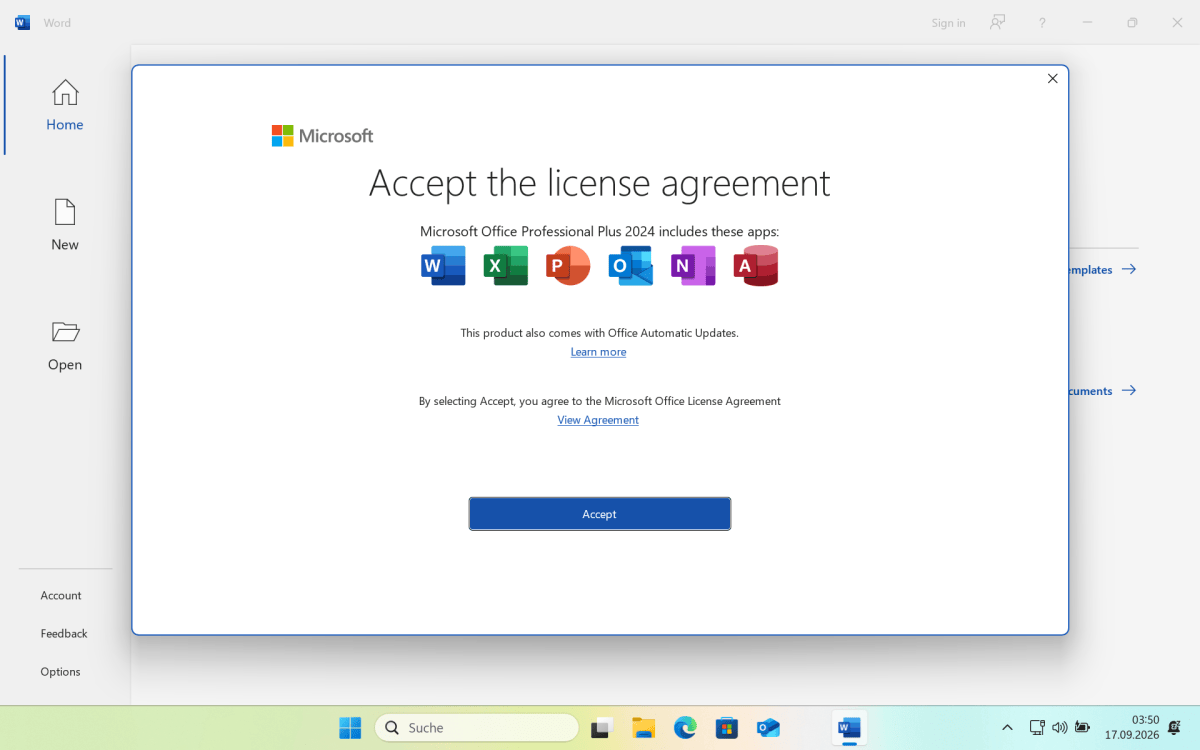Accept the license agreement
Image resolution: width=1200 pixels, height=750 pixels.
600,514
